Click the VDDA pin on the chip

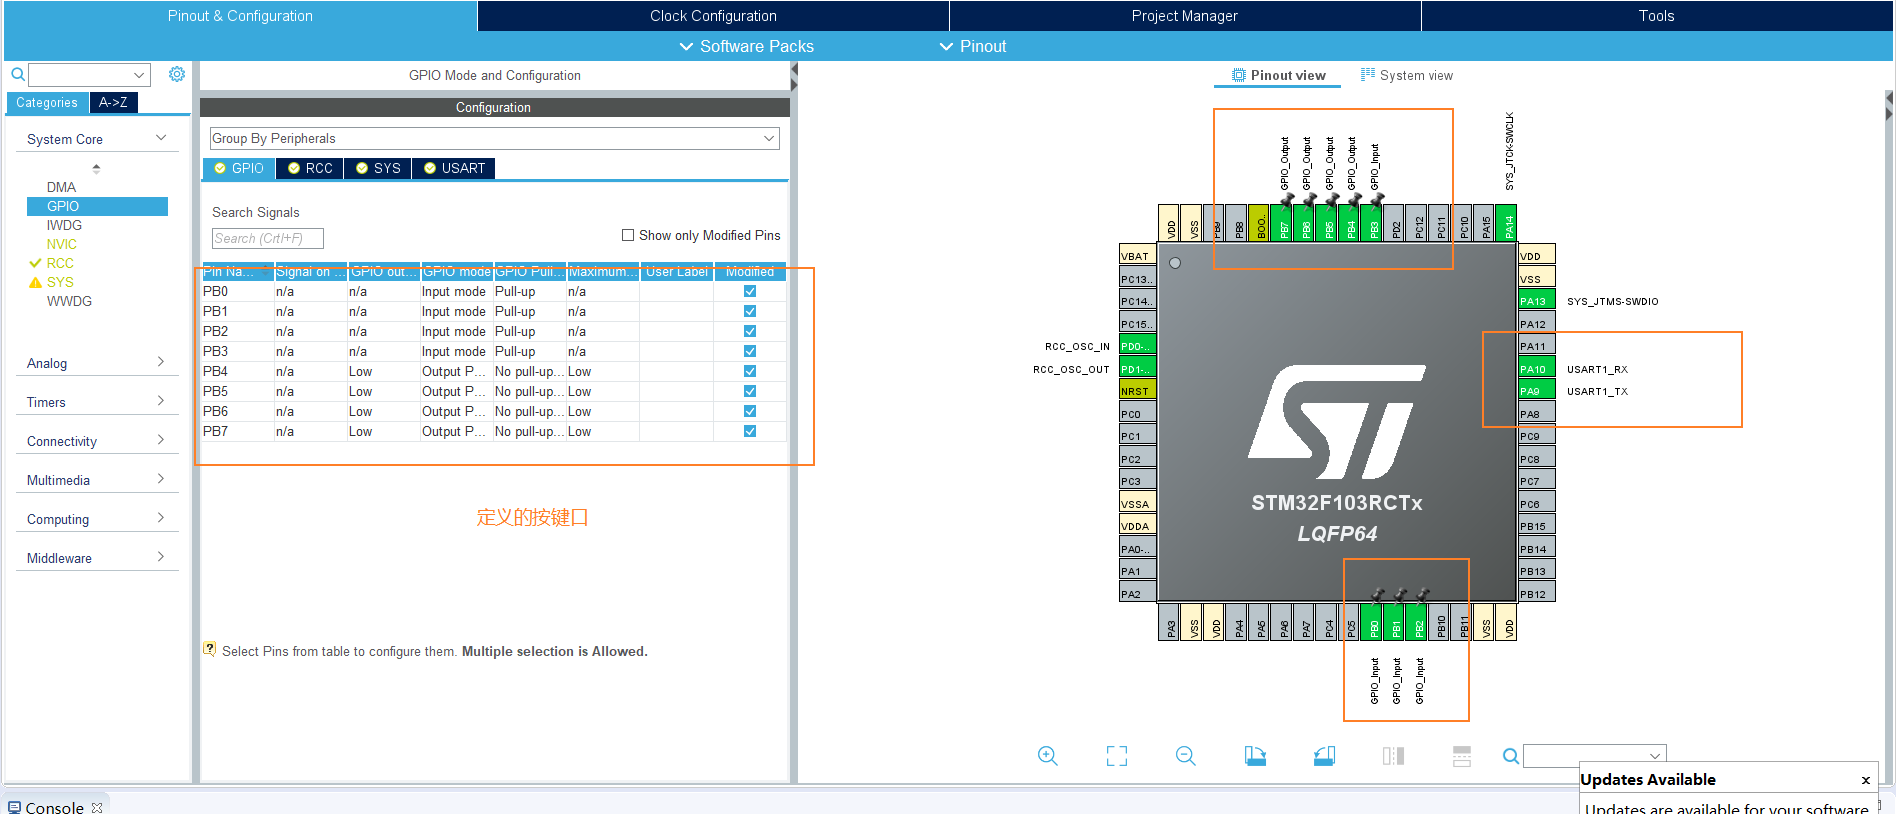(x=1138, y=526)
